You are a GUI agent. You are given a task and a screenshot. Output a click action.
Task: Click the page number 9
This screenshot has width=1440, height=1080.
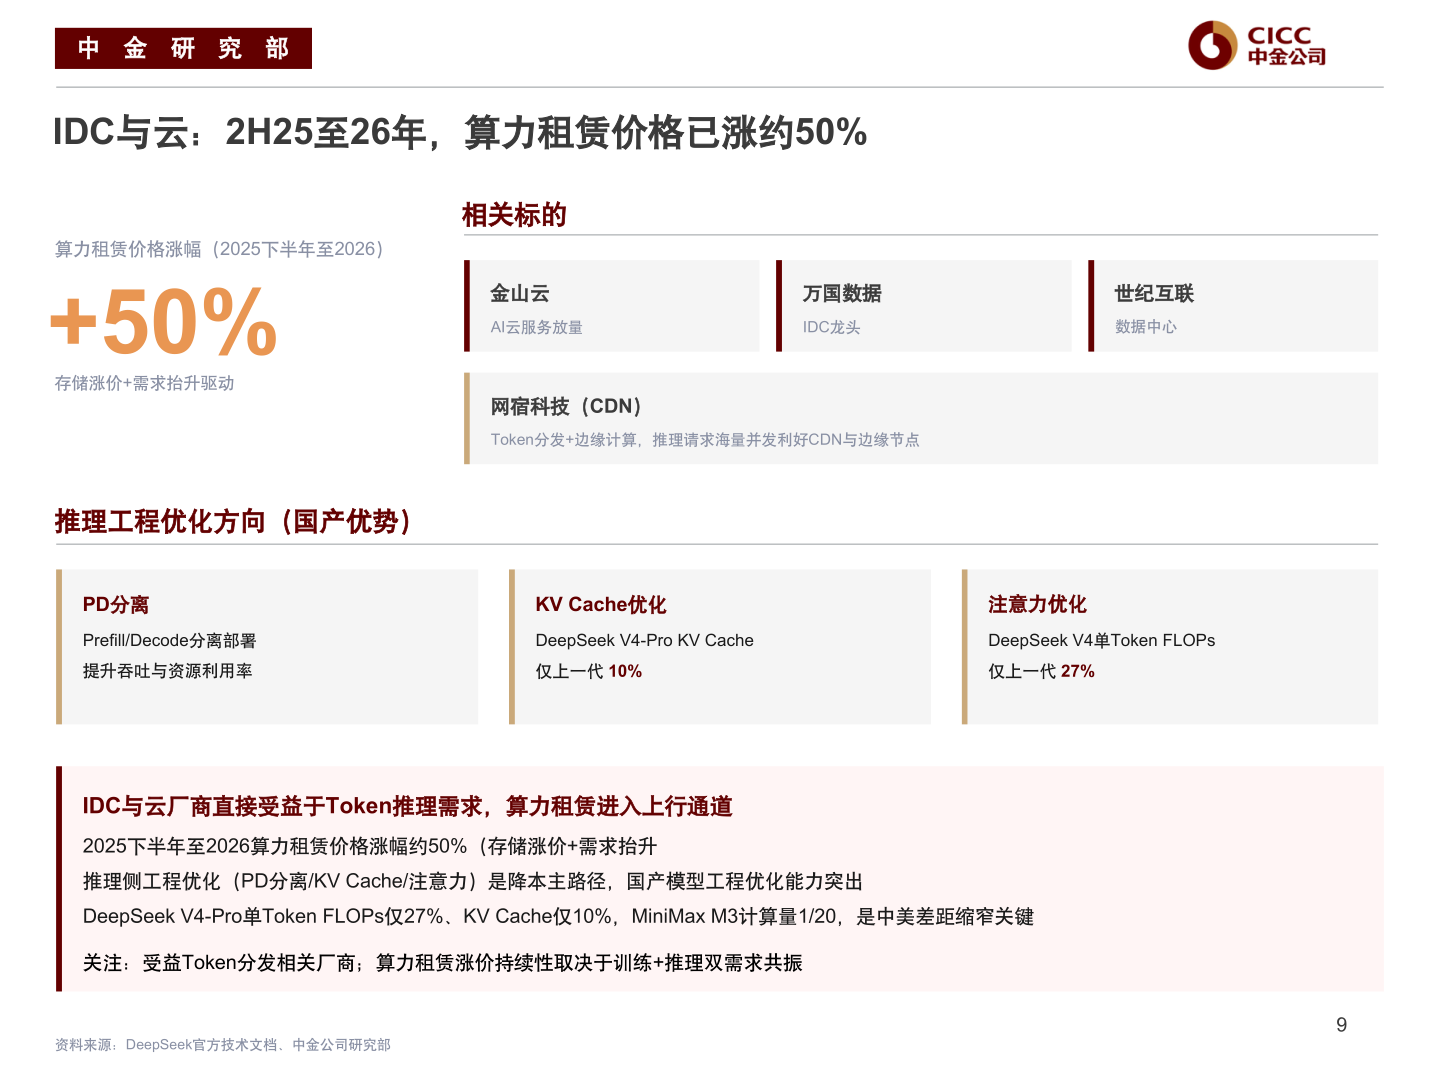click(x=1342, y=1025)
